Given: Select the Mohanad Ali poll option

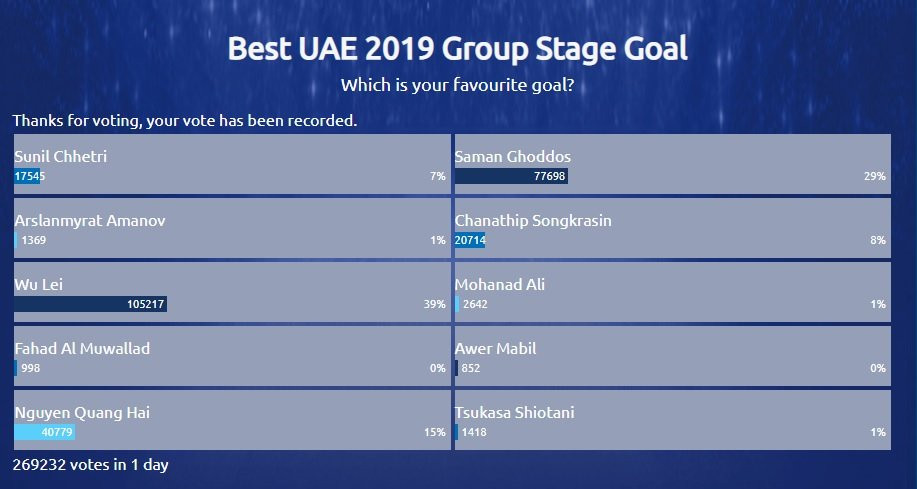Looking at the screenshot, I should pyautogui.click(x=672, y=293).
